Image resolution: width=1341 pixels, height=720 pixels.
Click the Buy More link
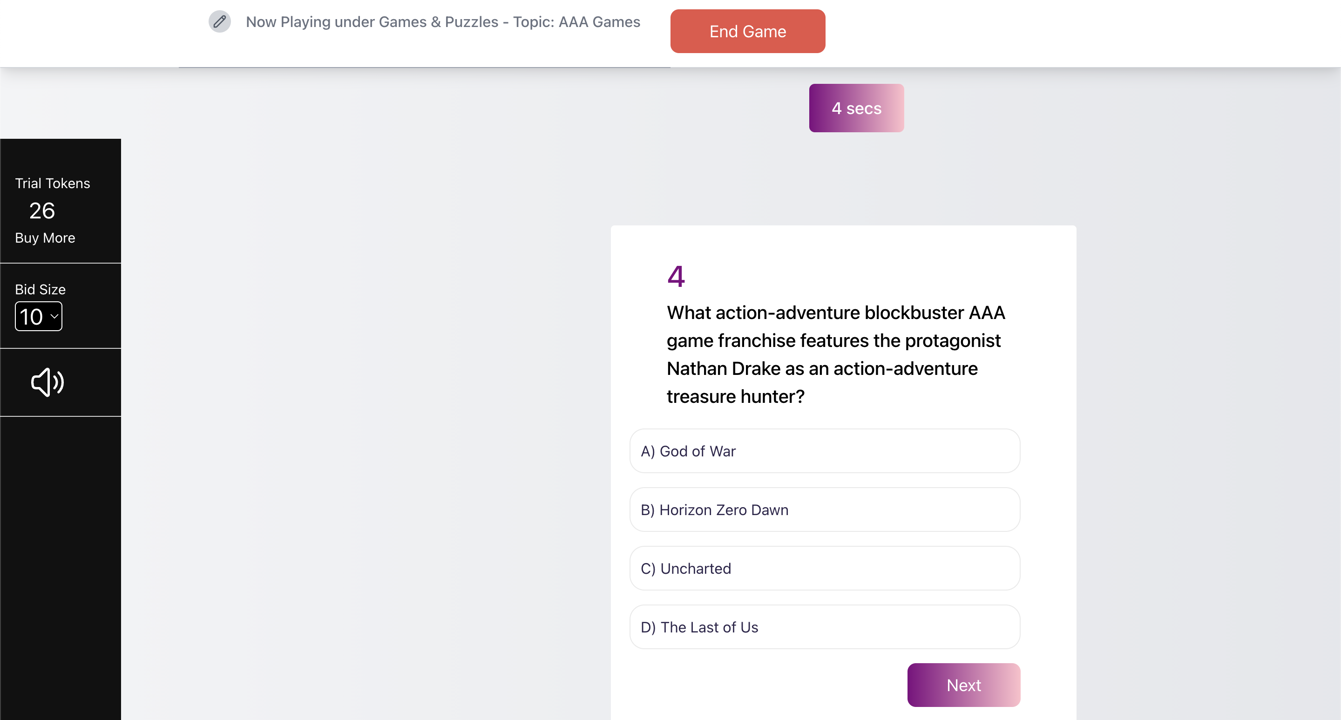pyautogui.click(x=45, y=238)
